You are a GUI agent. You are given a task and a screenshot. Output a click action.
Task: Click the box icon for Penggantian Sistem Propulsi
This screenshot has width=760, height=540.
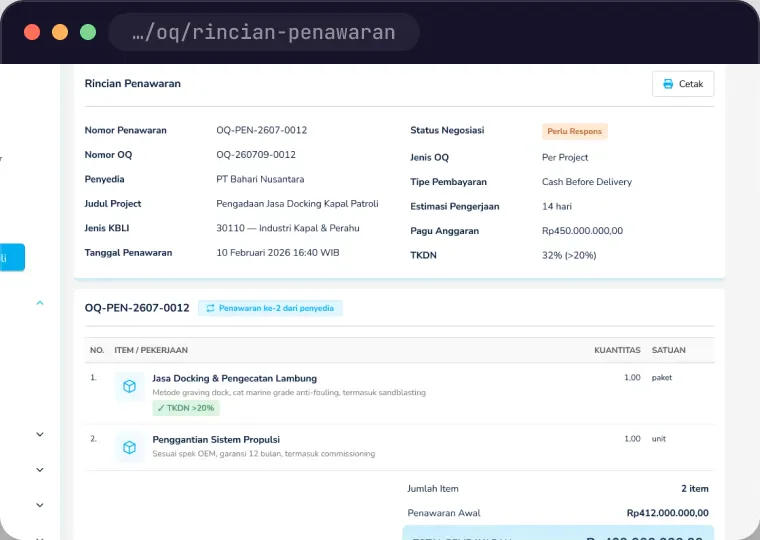pos(129,447)
